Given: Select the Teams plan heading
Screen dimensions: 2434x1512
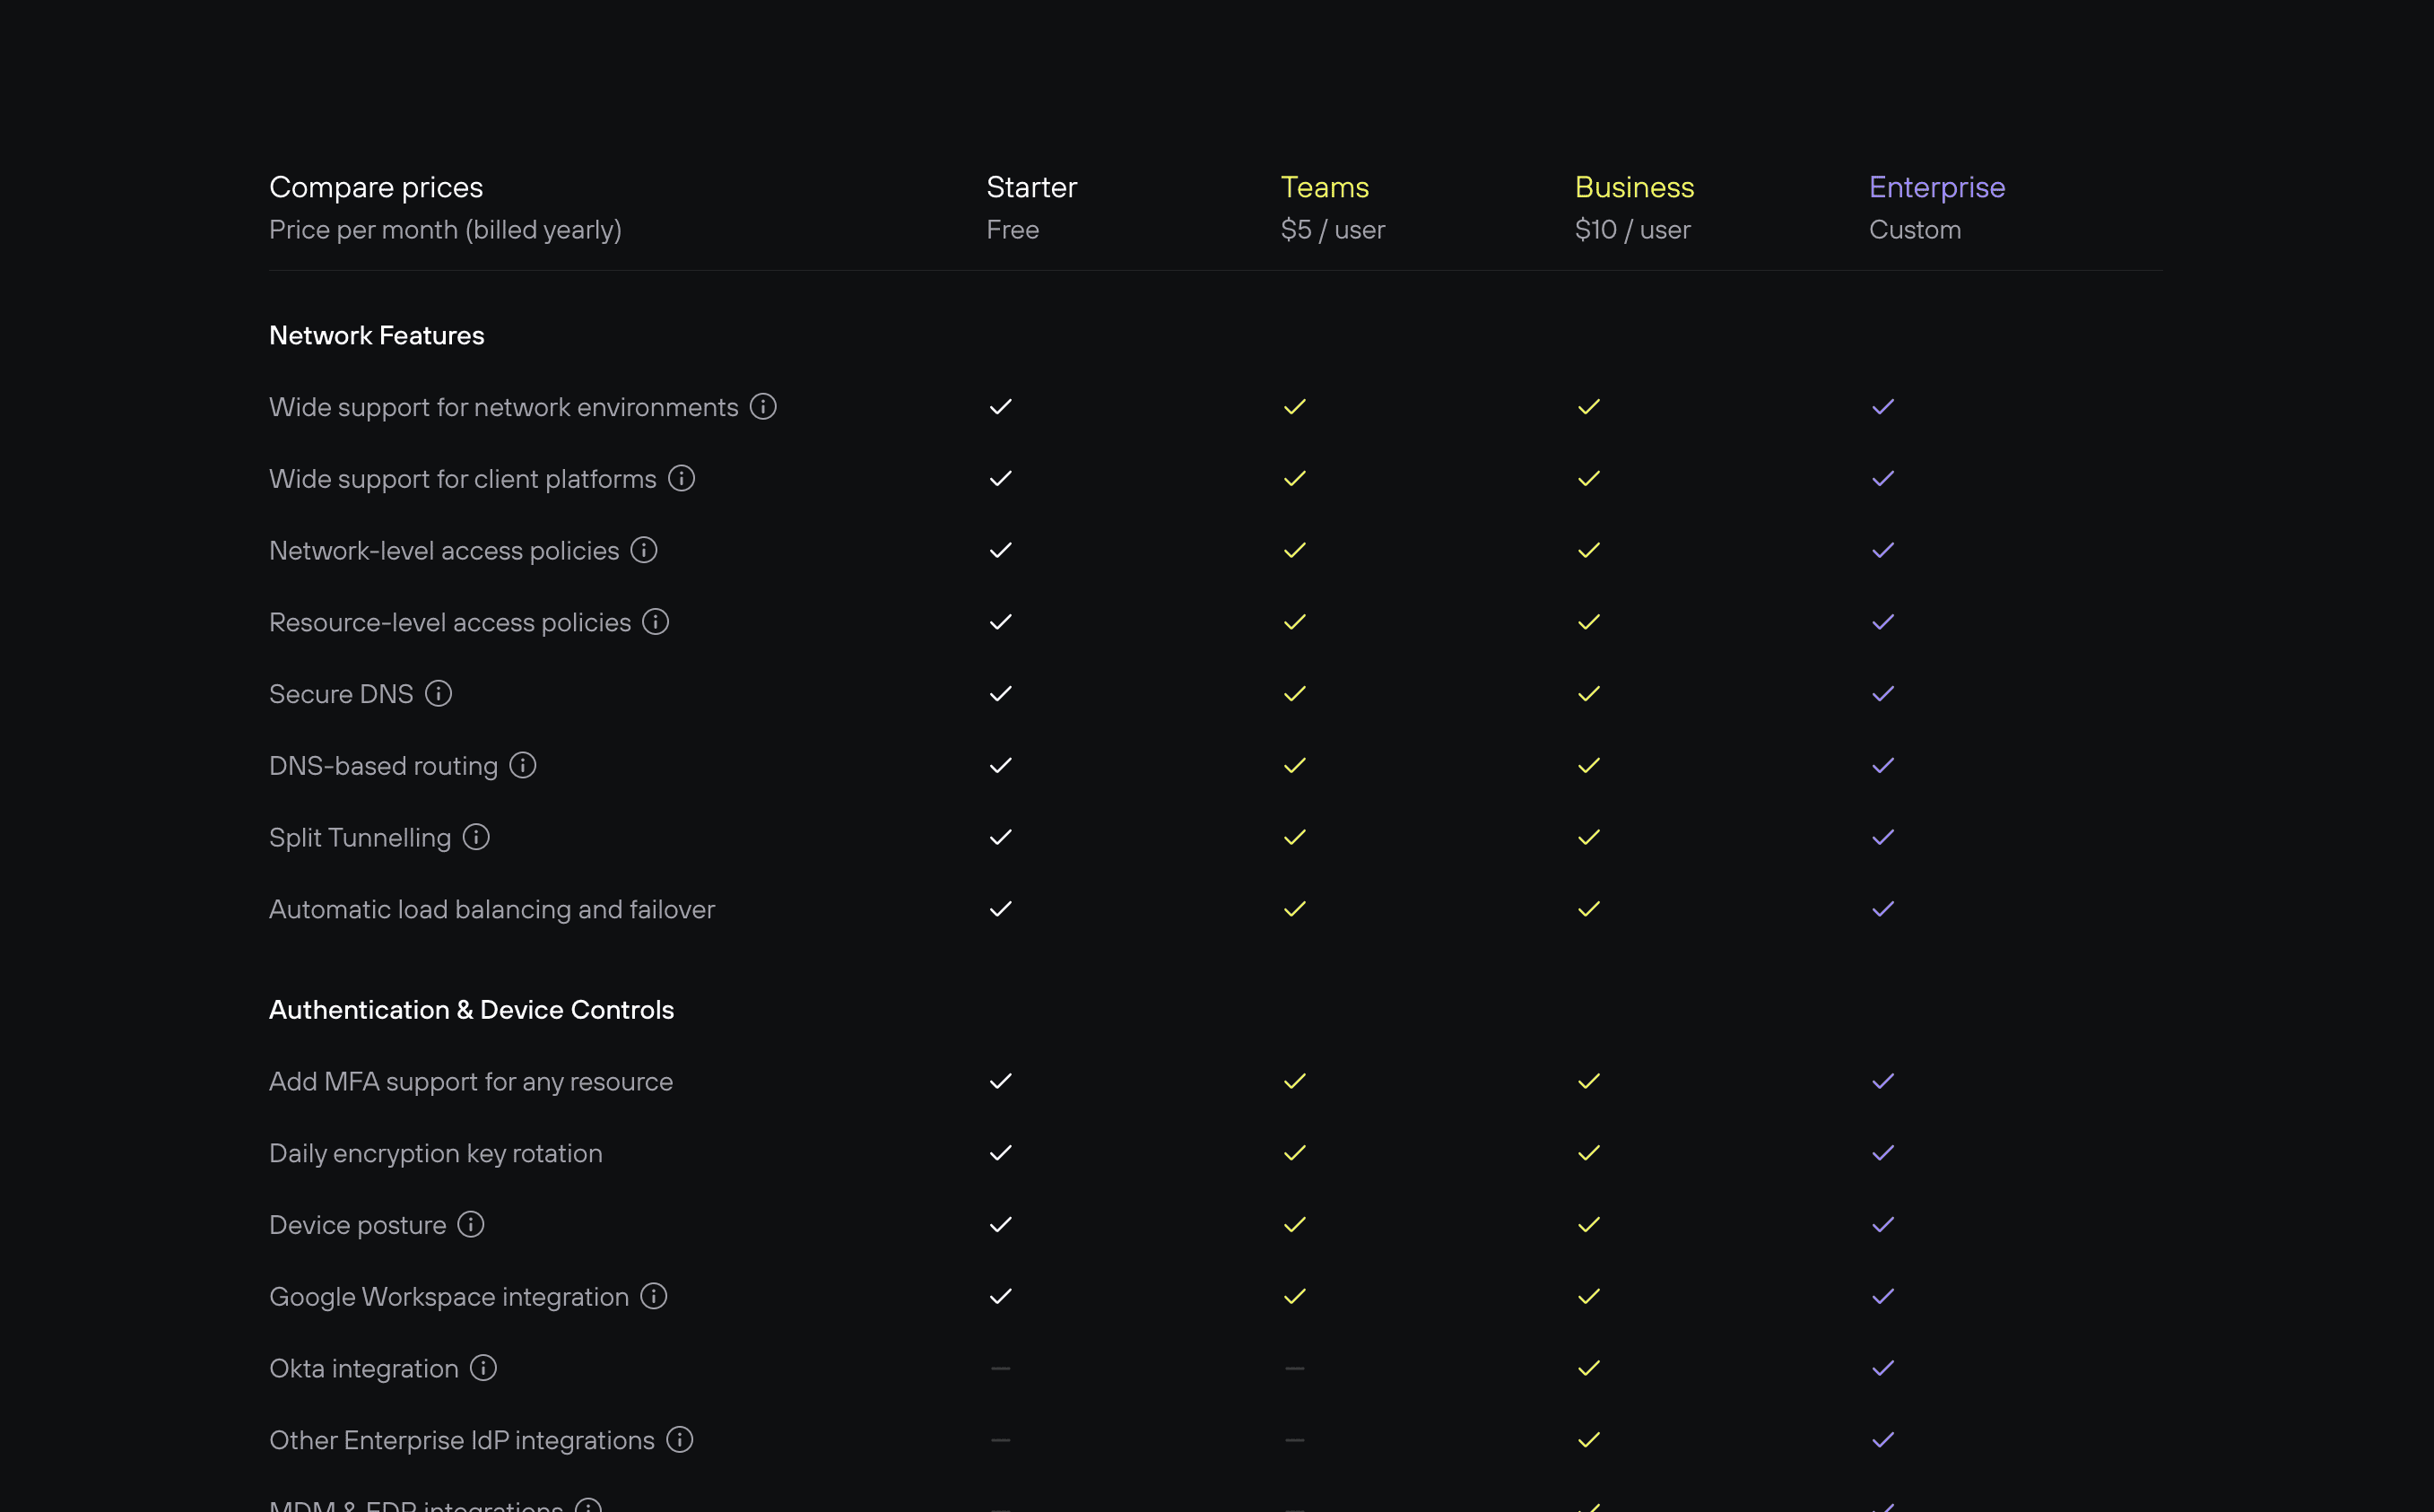Looking at the screenshot, I should 1325,187.
